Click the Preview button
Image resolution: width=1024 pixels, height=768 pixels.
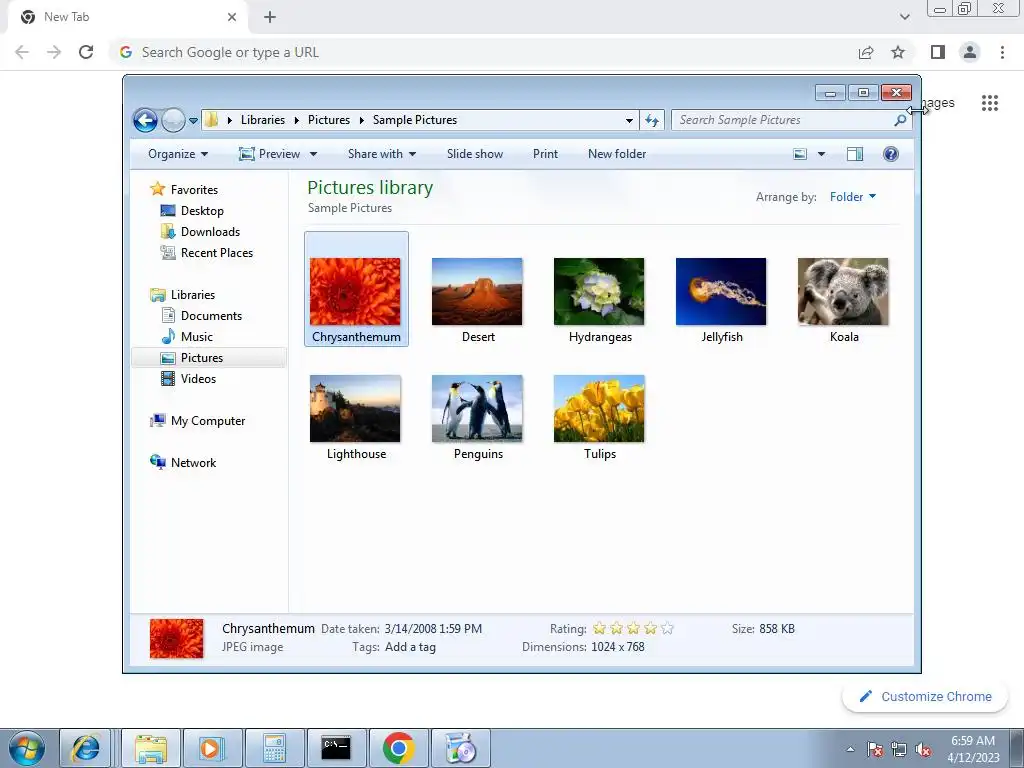point(269,154)
